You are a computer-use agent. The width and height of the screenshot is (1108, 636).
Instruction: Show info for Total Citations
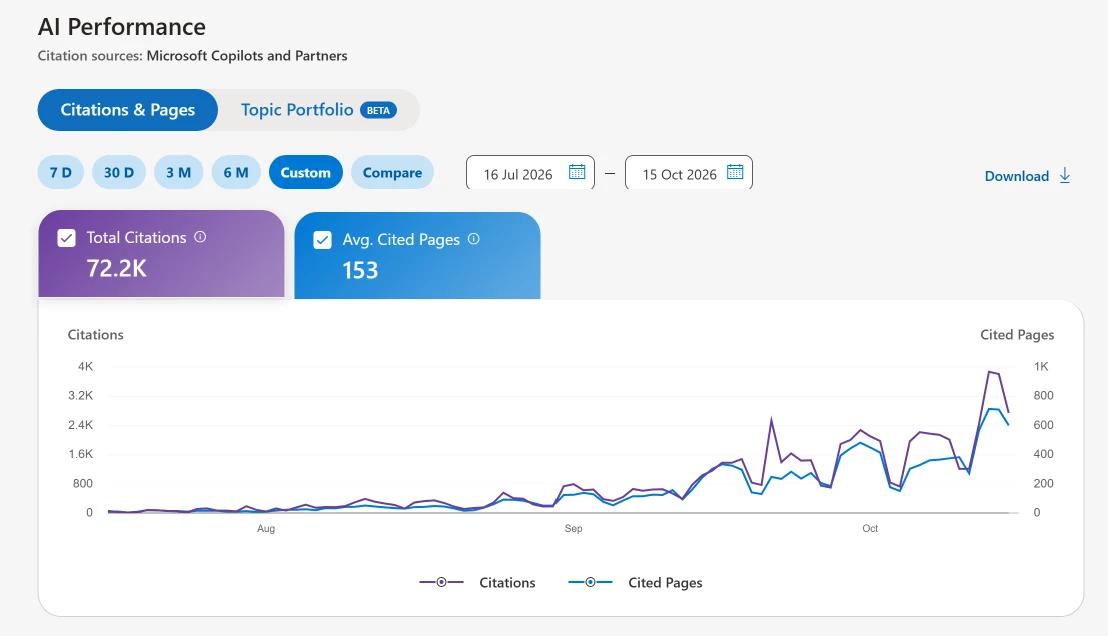200,237
